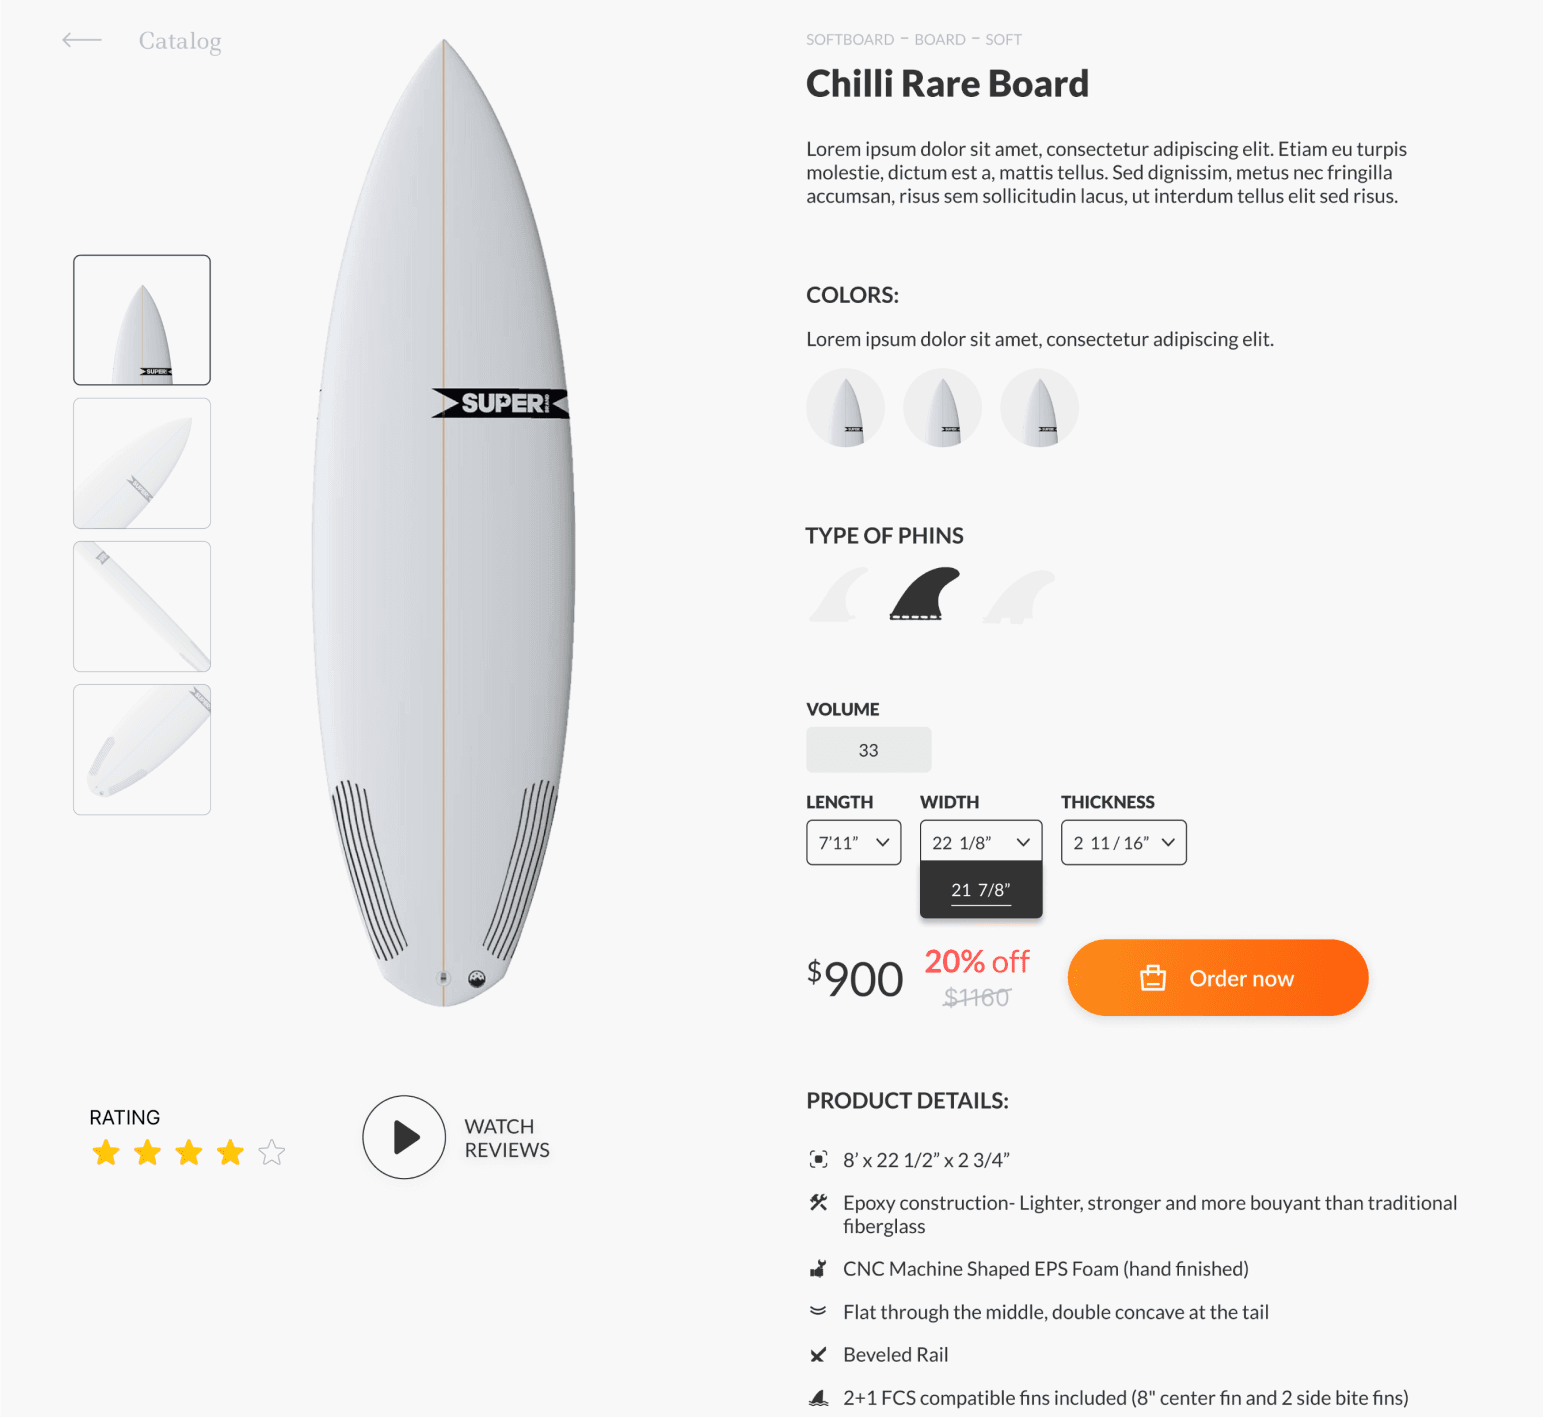Select the first board color swatch
Viewport: 1543px width, 1418px height.
(846, 408)
